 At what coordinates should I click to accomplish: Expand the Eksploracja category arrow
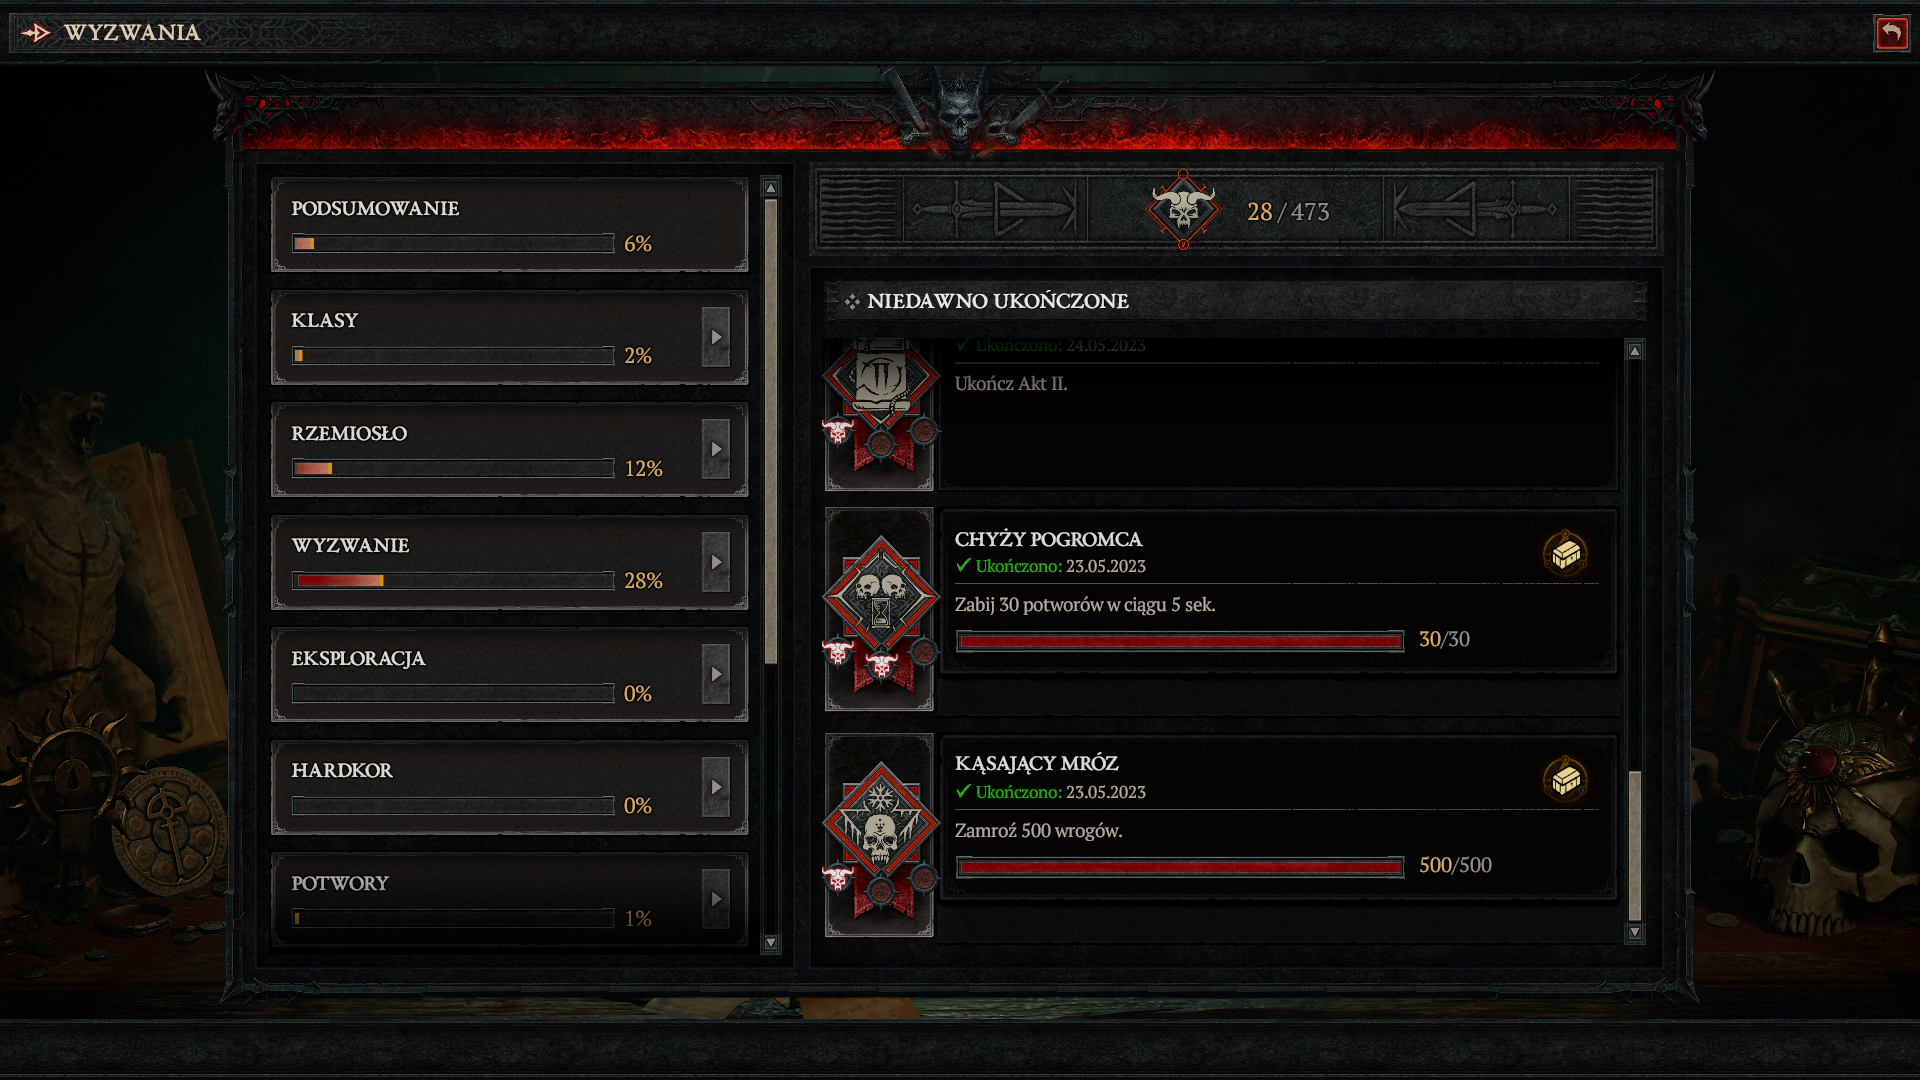point(716,675)
